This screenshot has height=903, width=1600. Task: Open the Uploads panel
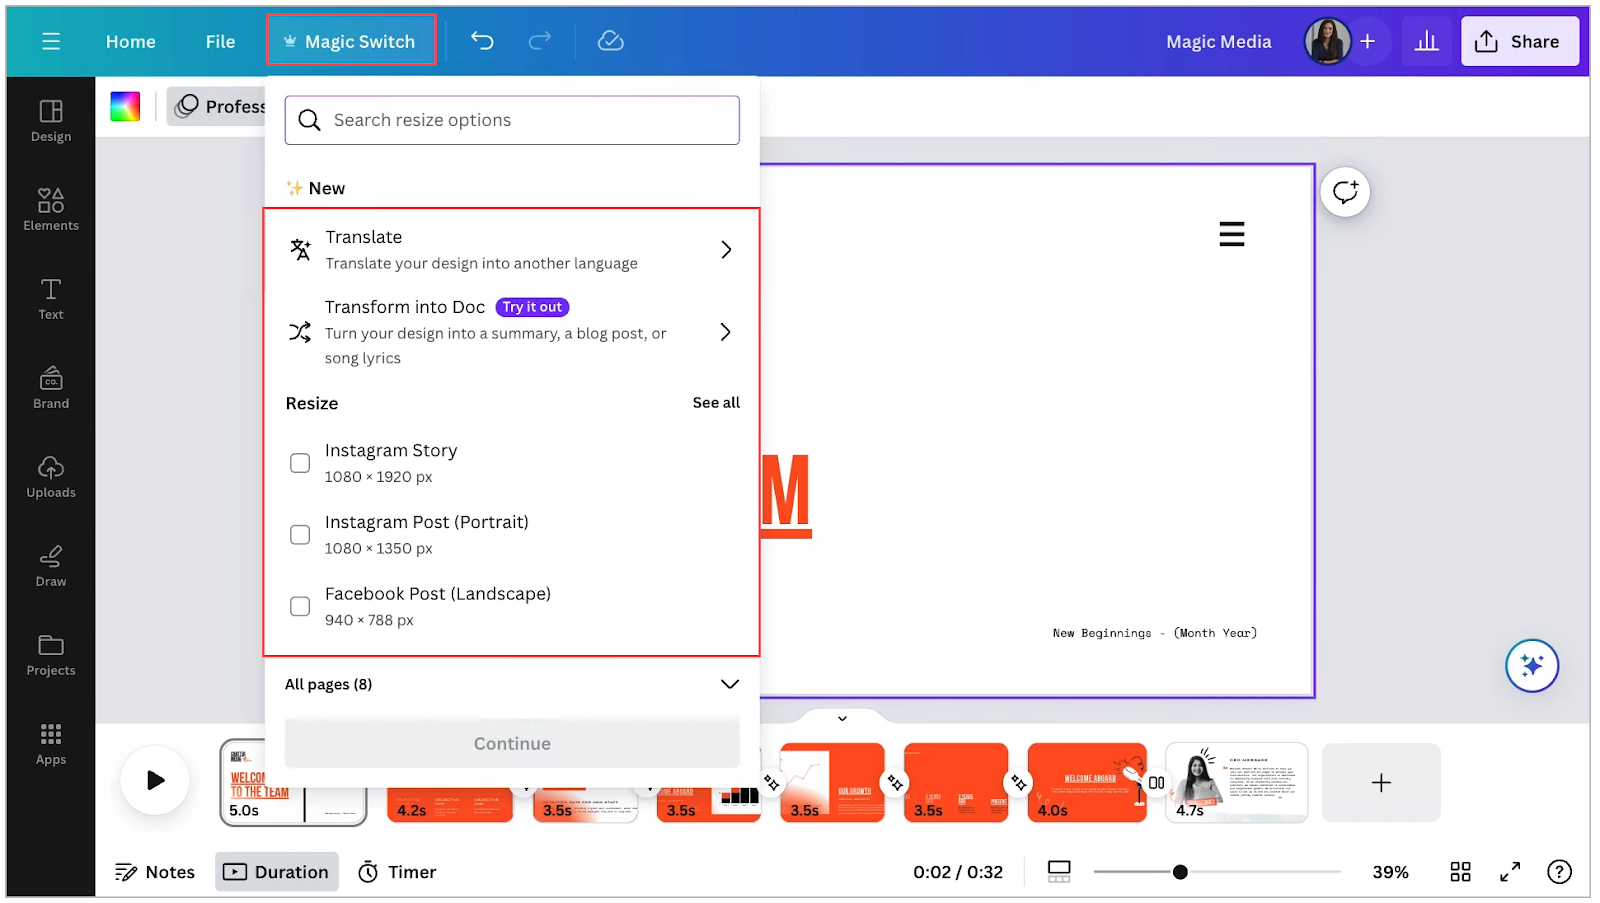click(51, 477)
